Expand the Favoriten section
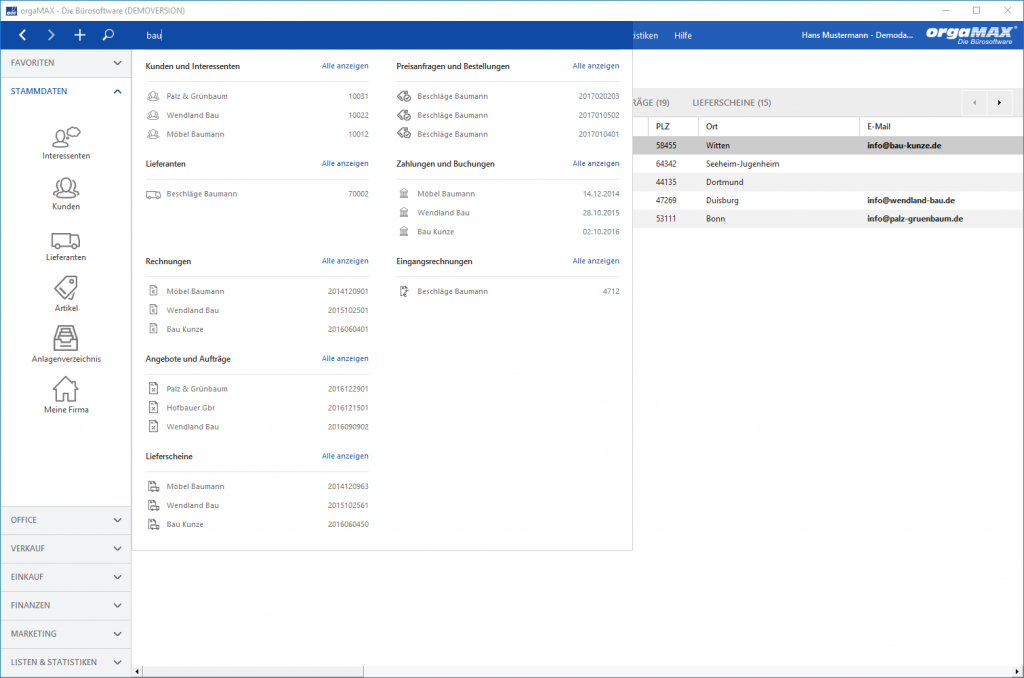Screen dimensions: 1024x678 66,63
